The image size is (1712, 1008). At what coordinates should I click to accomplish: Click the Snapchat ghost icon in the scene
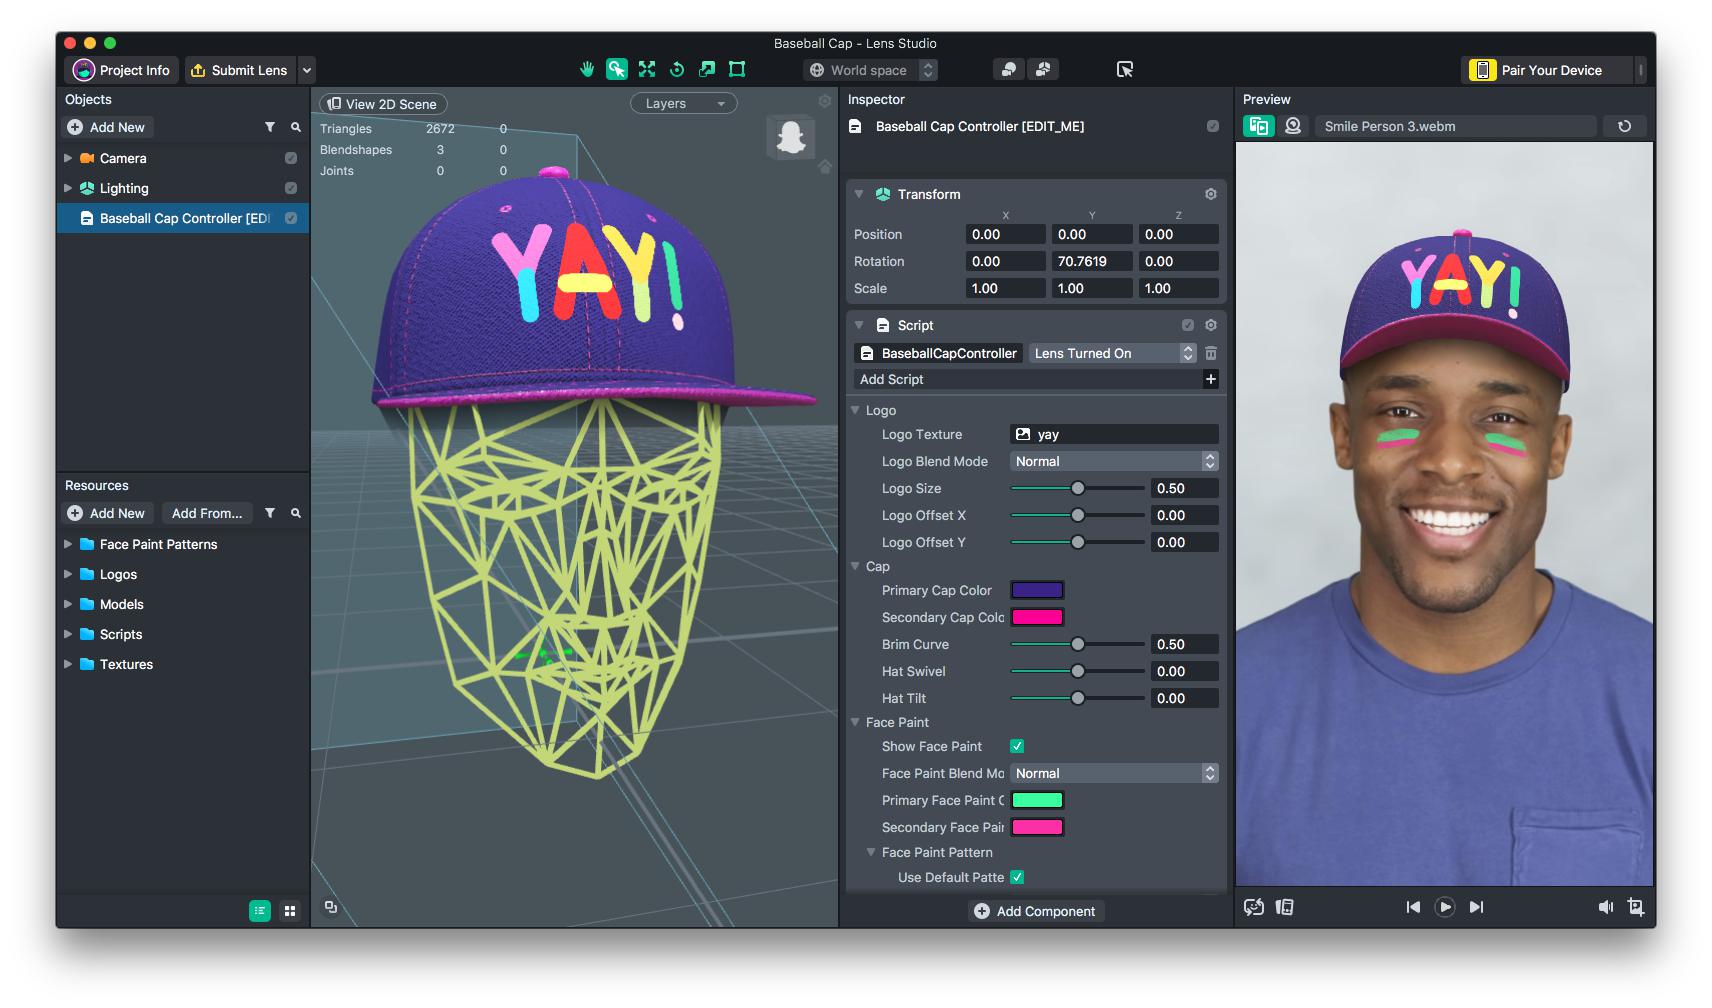(x=791, y=137)
